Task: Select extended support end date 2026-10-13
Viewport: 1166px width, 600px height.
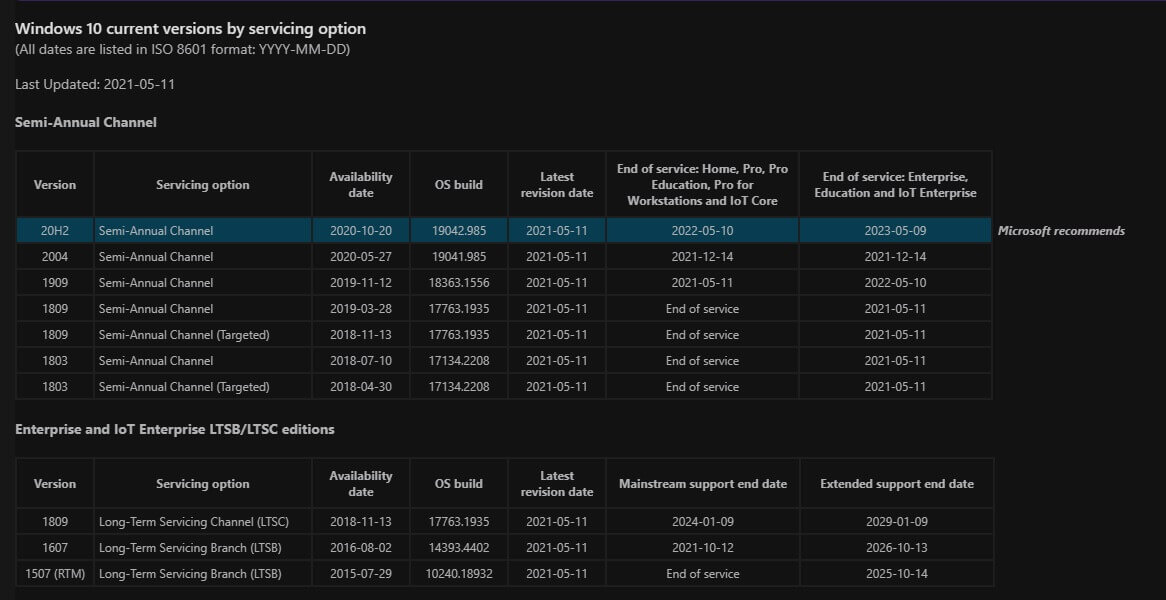Action: 897,548
